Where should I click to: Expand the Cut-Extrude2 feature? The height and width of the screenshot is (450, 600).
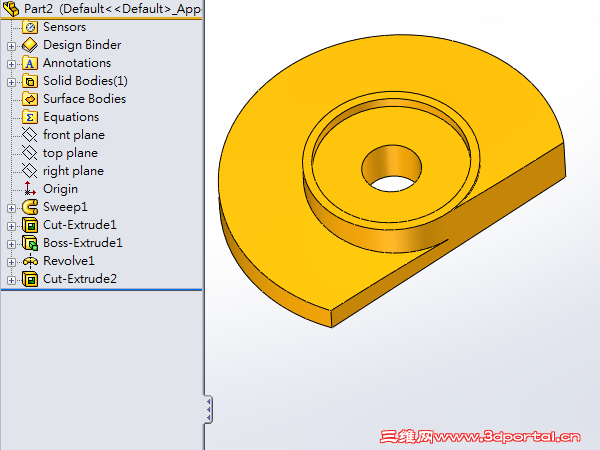pos(11,280)
